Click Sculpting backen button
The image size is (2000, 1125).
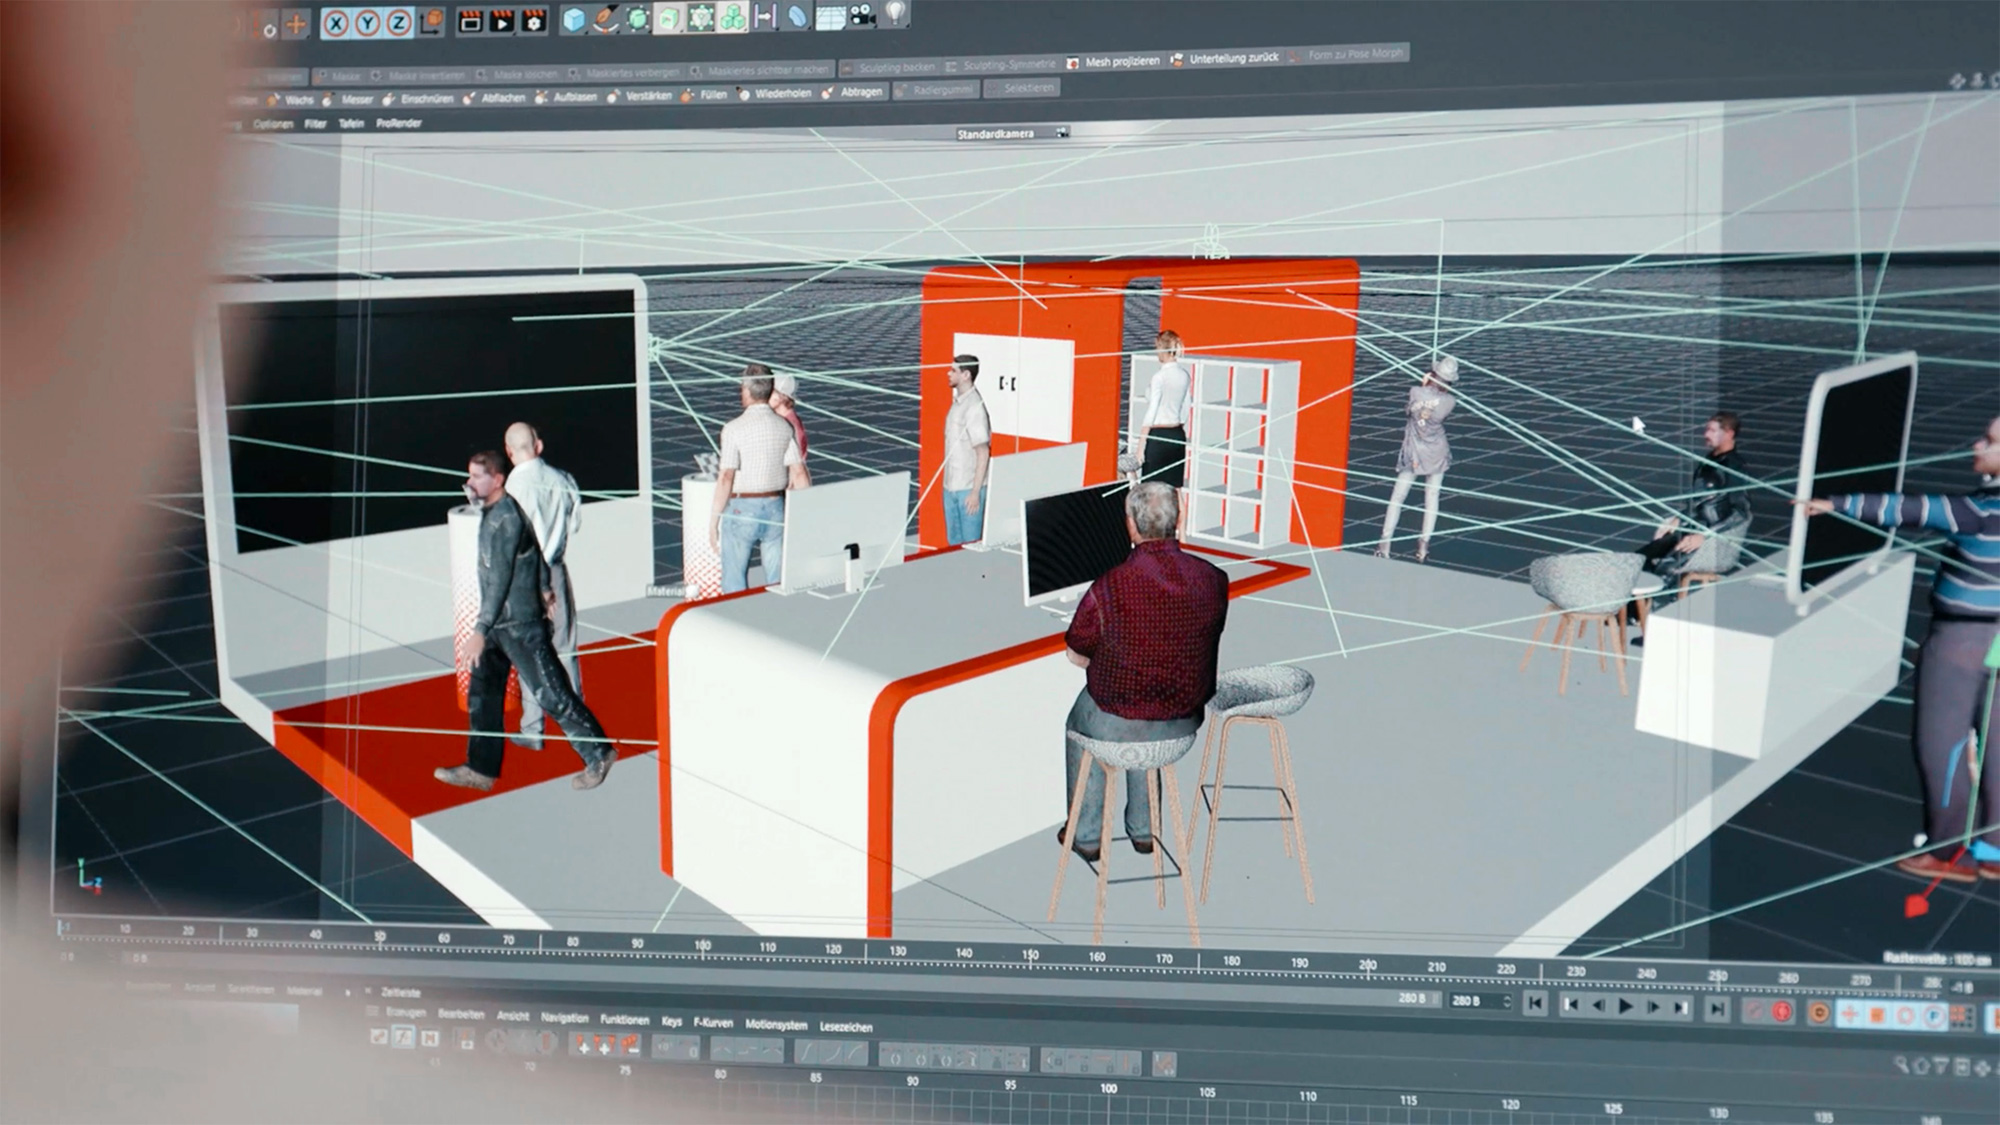click(x=888, y=68)
